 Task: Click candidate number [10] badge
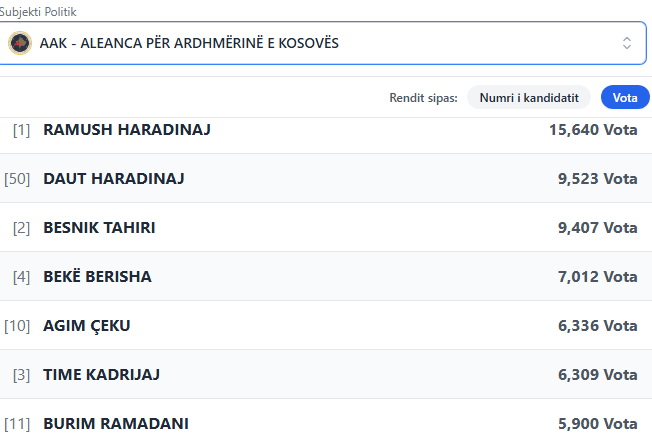[x=17, y=325]
